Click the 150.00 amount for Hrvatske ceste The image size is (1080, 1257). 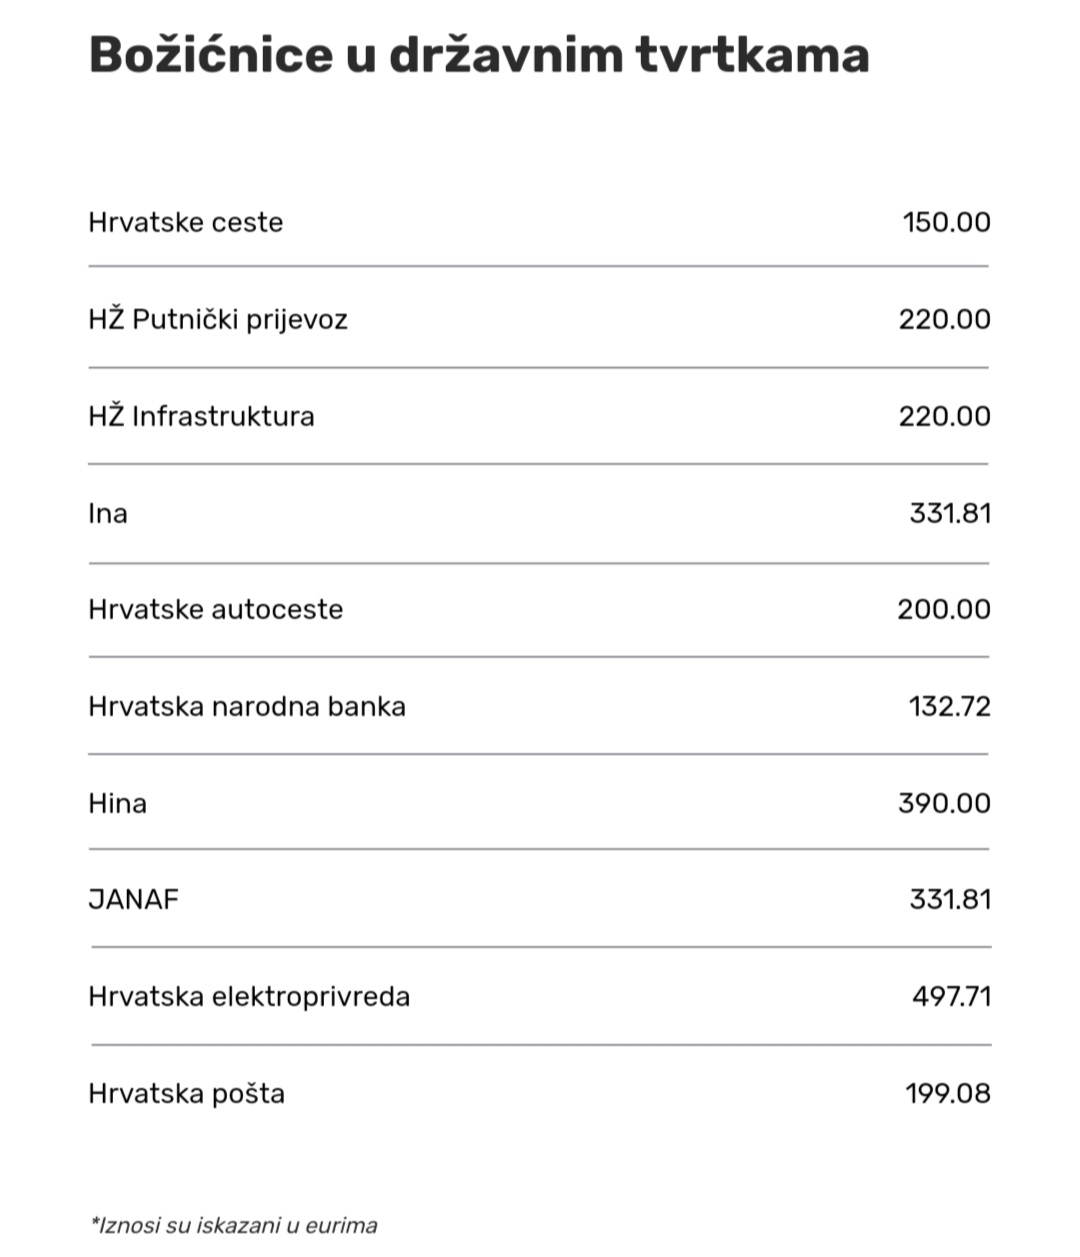click(946, 222)
